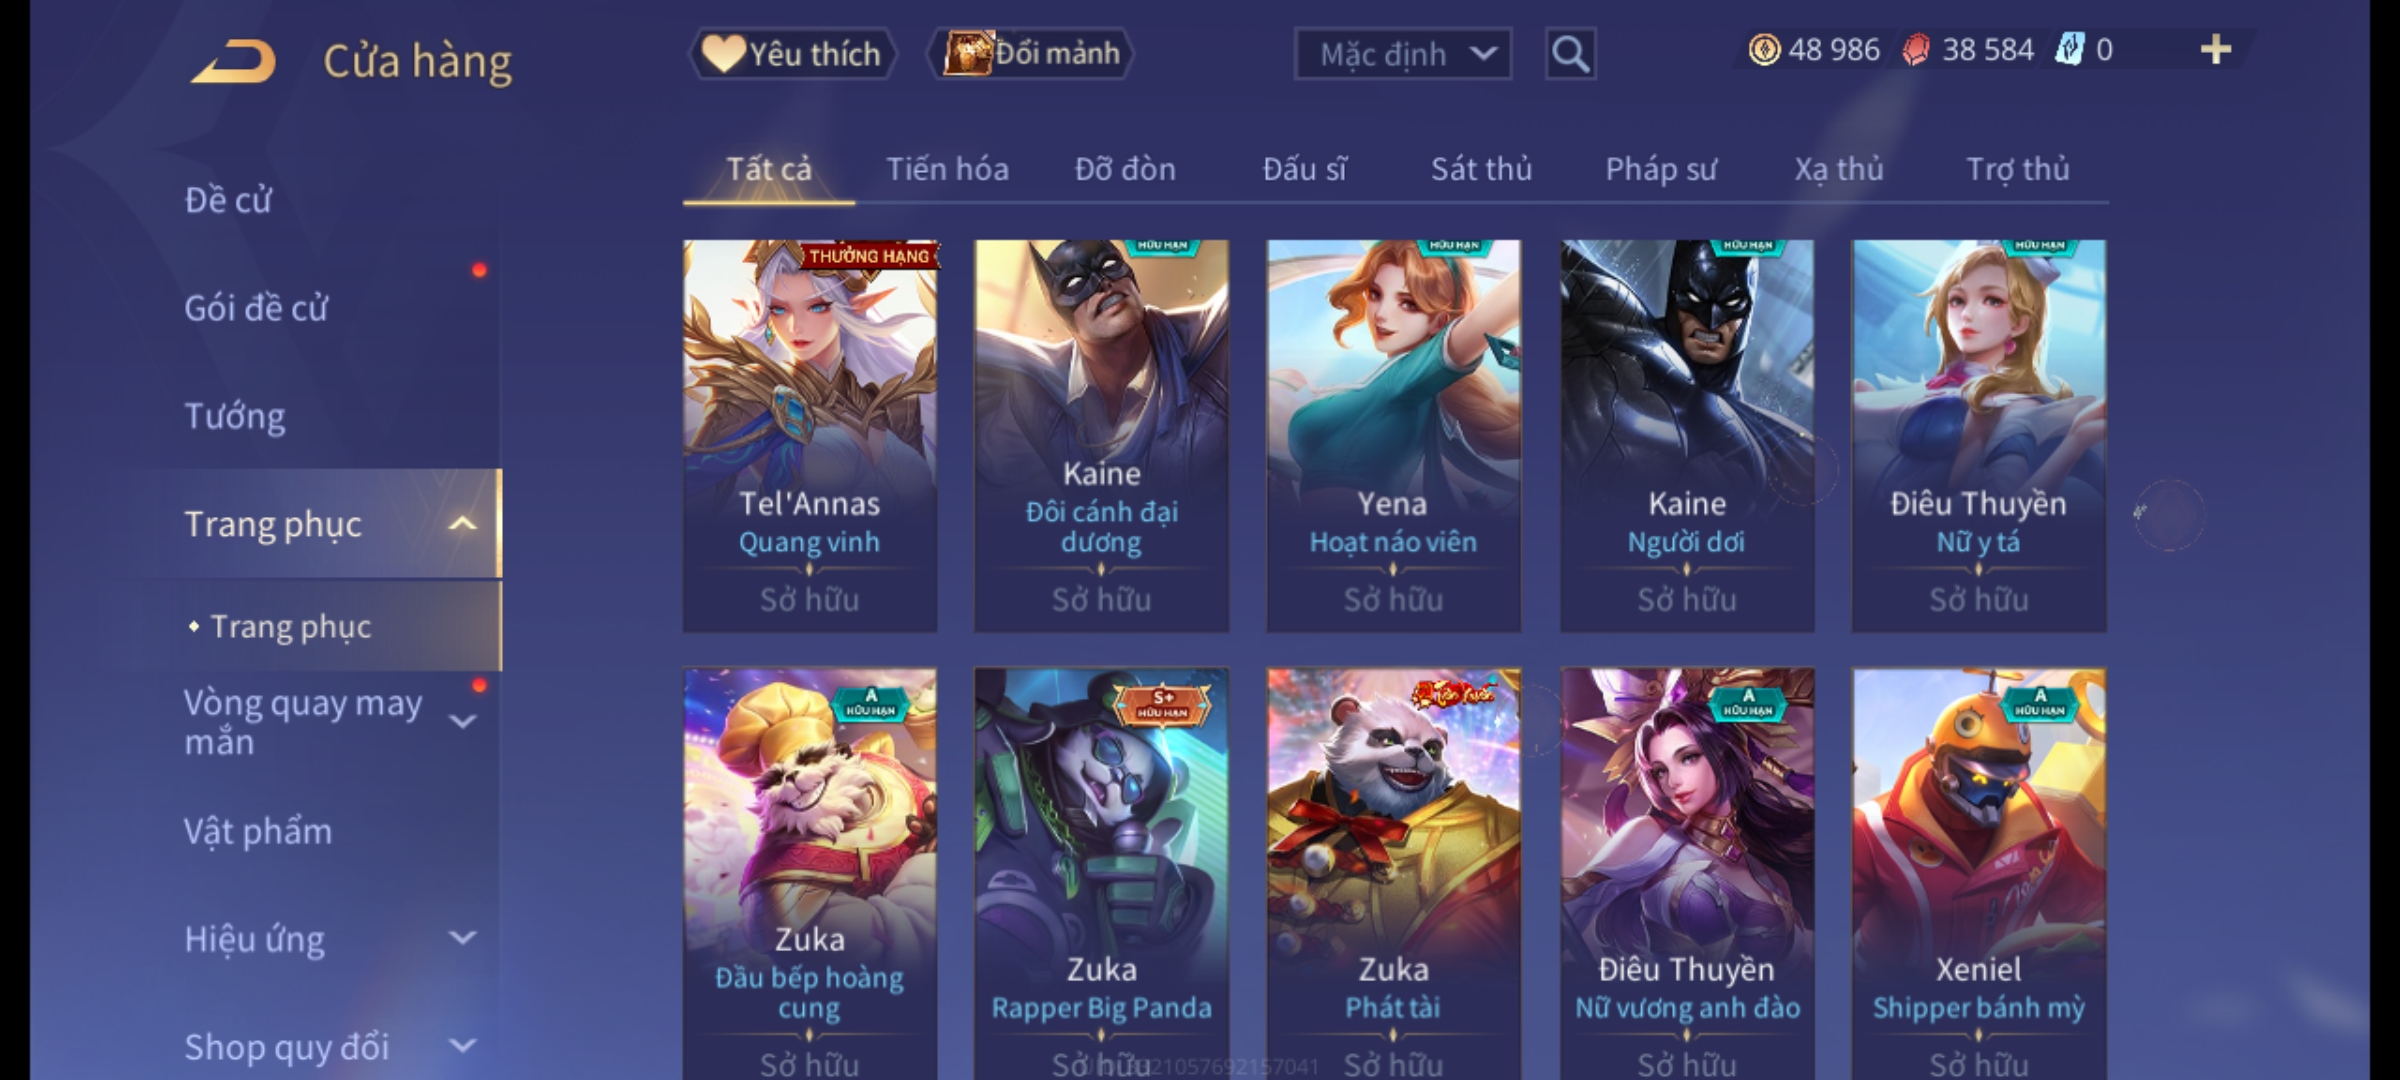Expand Vòng quay may mắn section

(x=462, y=721)
